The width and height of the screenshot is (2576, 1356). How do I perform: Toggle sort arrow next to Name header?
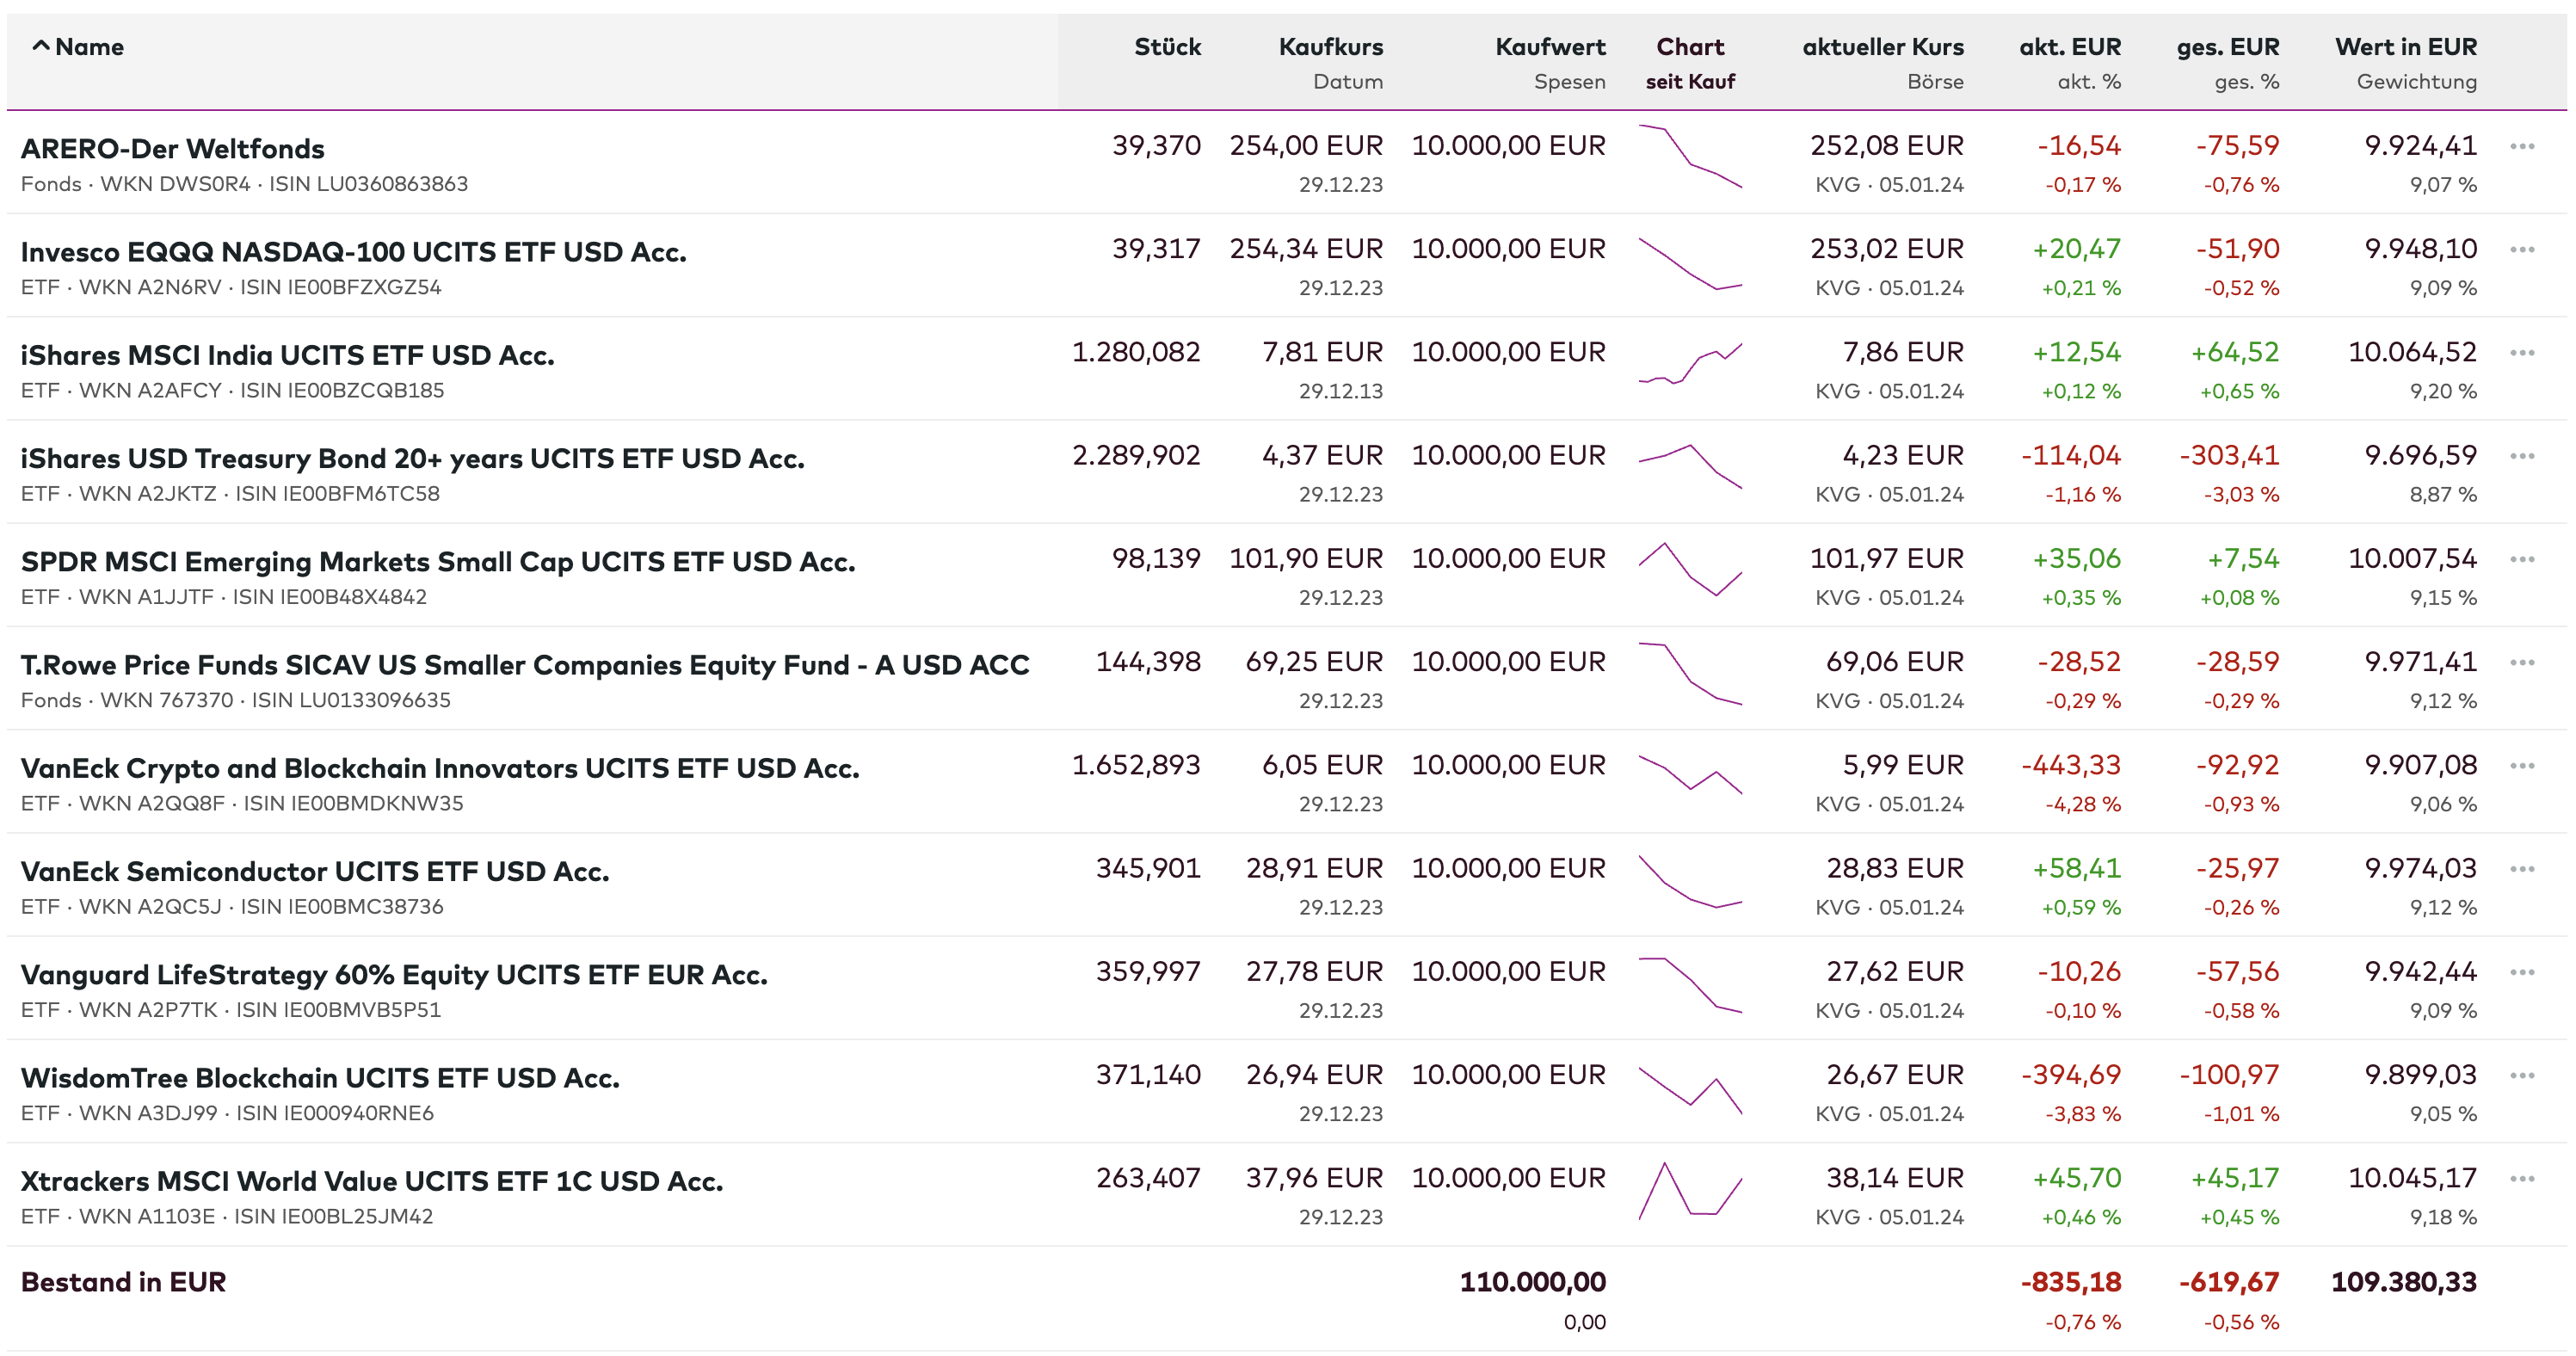[41, 46]
